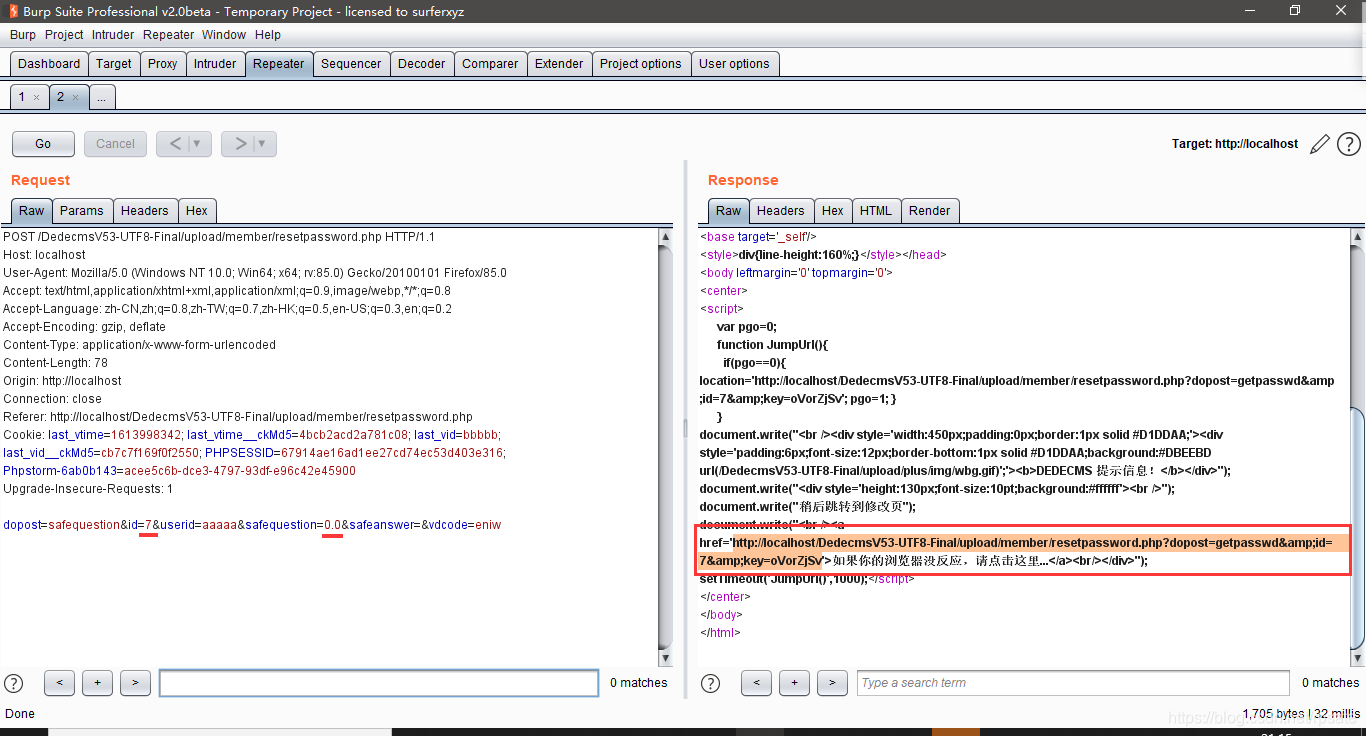
Task: Open the Repeater menu
Action: click(169, 34)
